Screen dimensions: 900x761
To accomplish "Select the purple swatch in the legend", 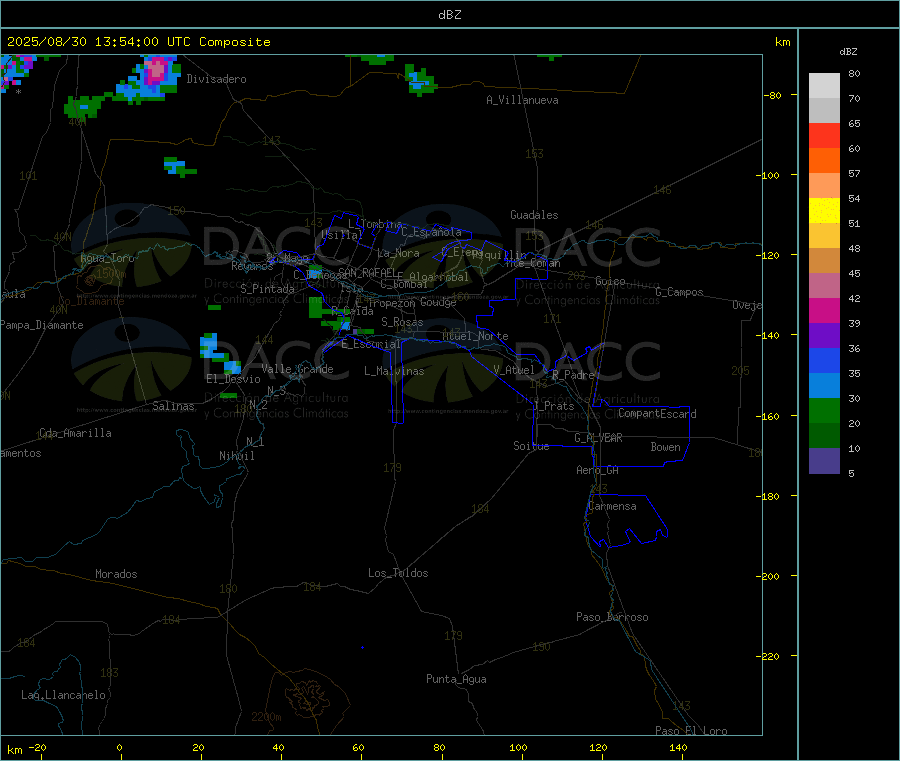I will click(824, 336).
